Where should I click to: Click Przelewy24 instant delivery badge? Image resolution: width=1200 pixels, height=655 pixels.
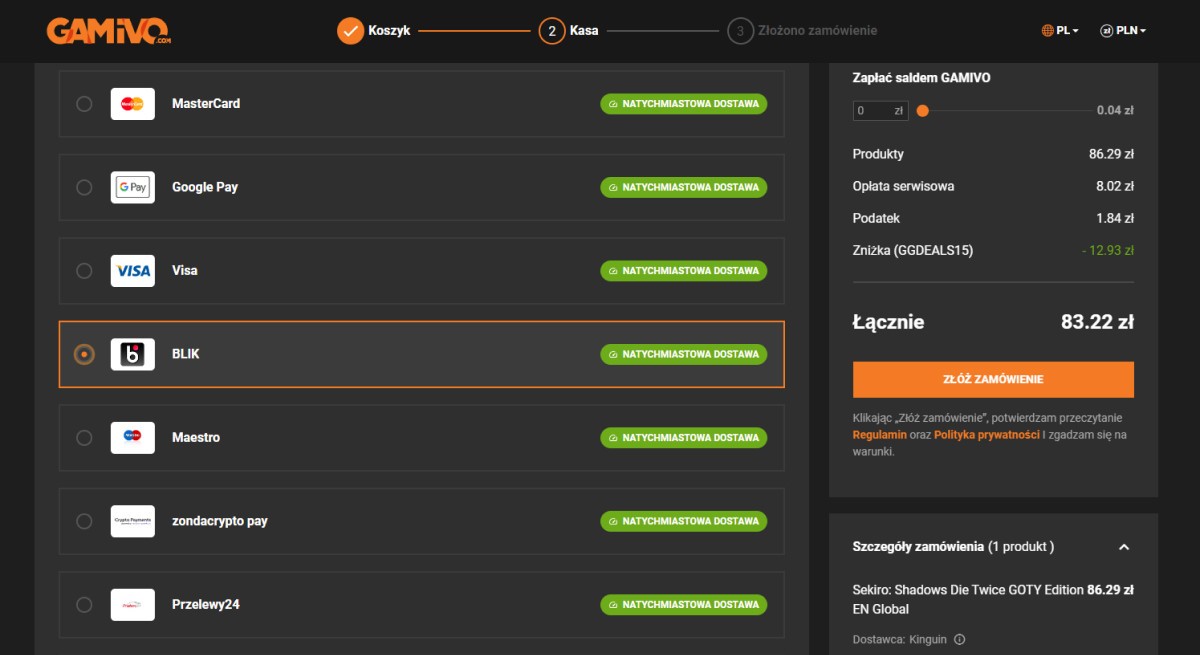point(684,605)
